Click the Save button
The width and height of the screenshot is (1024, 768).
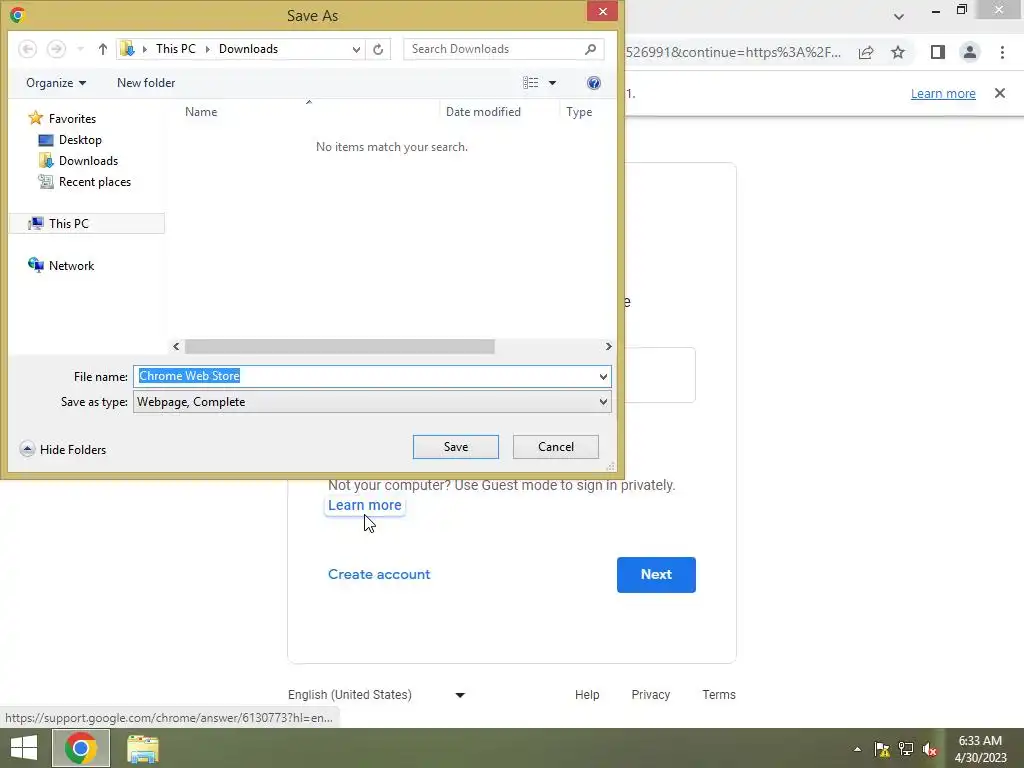coord(456,447)
